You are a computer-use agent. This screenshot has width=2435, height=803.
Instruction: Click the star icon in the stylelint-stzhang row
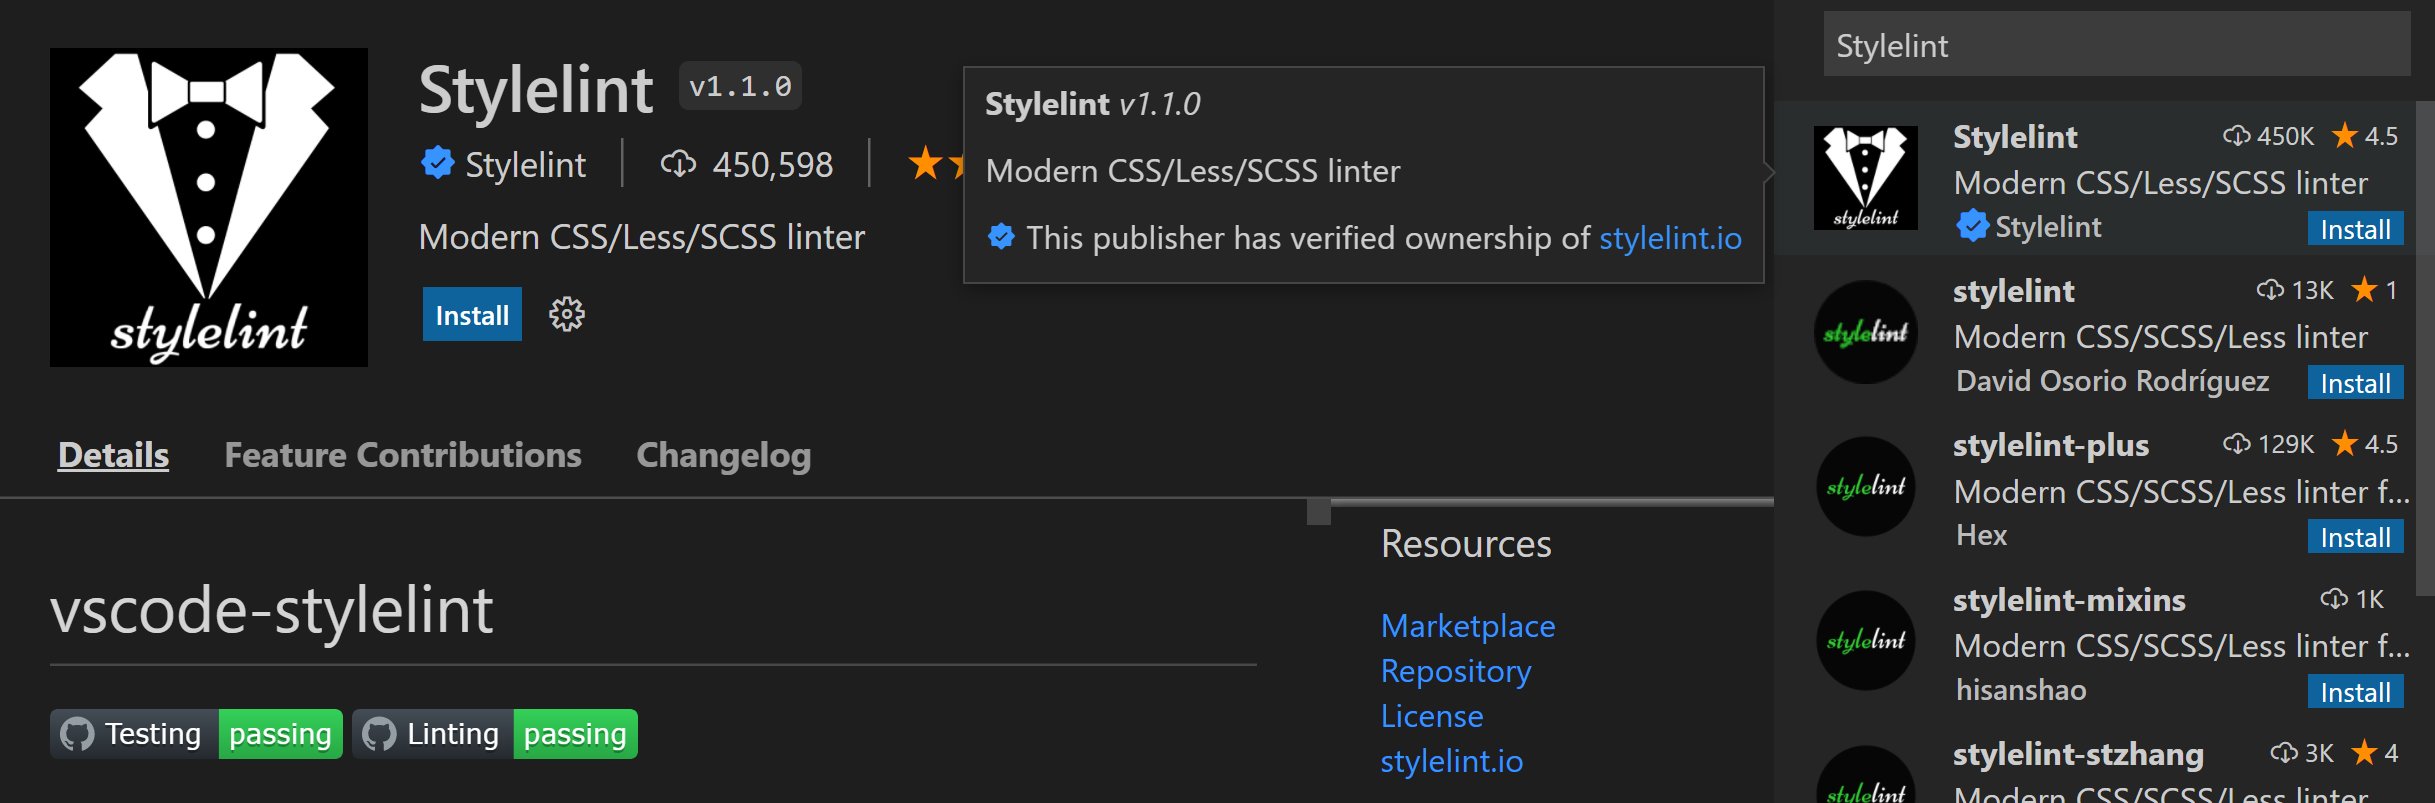click(2364, 752)
